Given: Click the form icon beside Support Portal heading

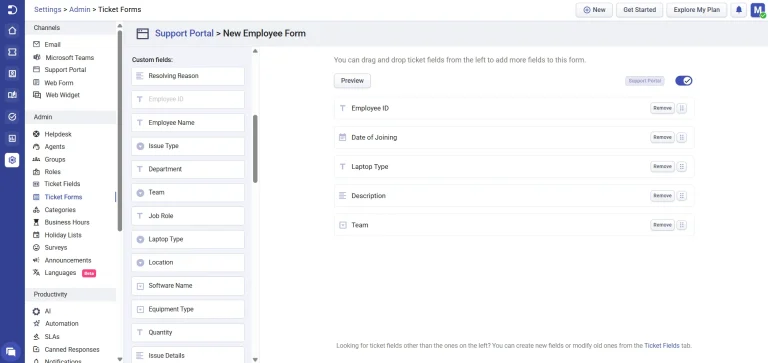Looking at the screenshot, I should click(143, 33).
